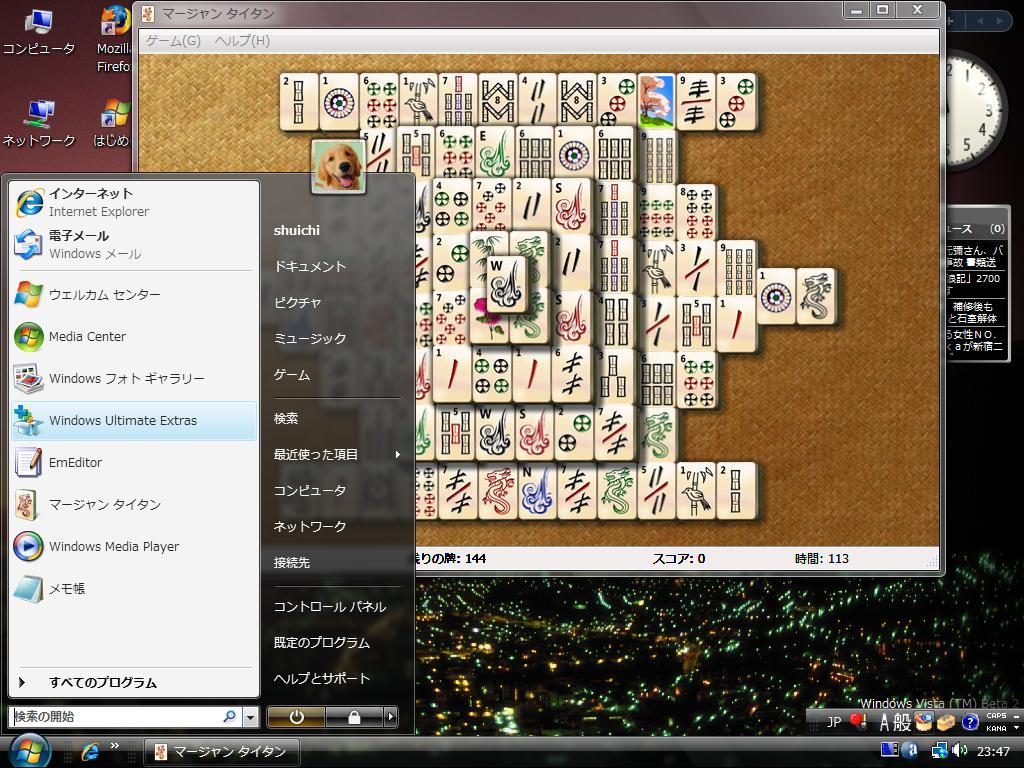This screenshot has height=768, width=1024.
Task: Click 検索 in the Start menu right pane
Action: [285, 418]
